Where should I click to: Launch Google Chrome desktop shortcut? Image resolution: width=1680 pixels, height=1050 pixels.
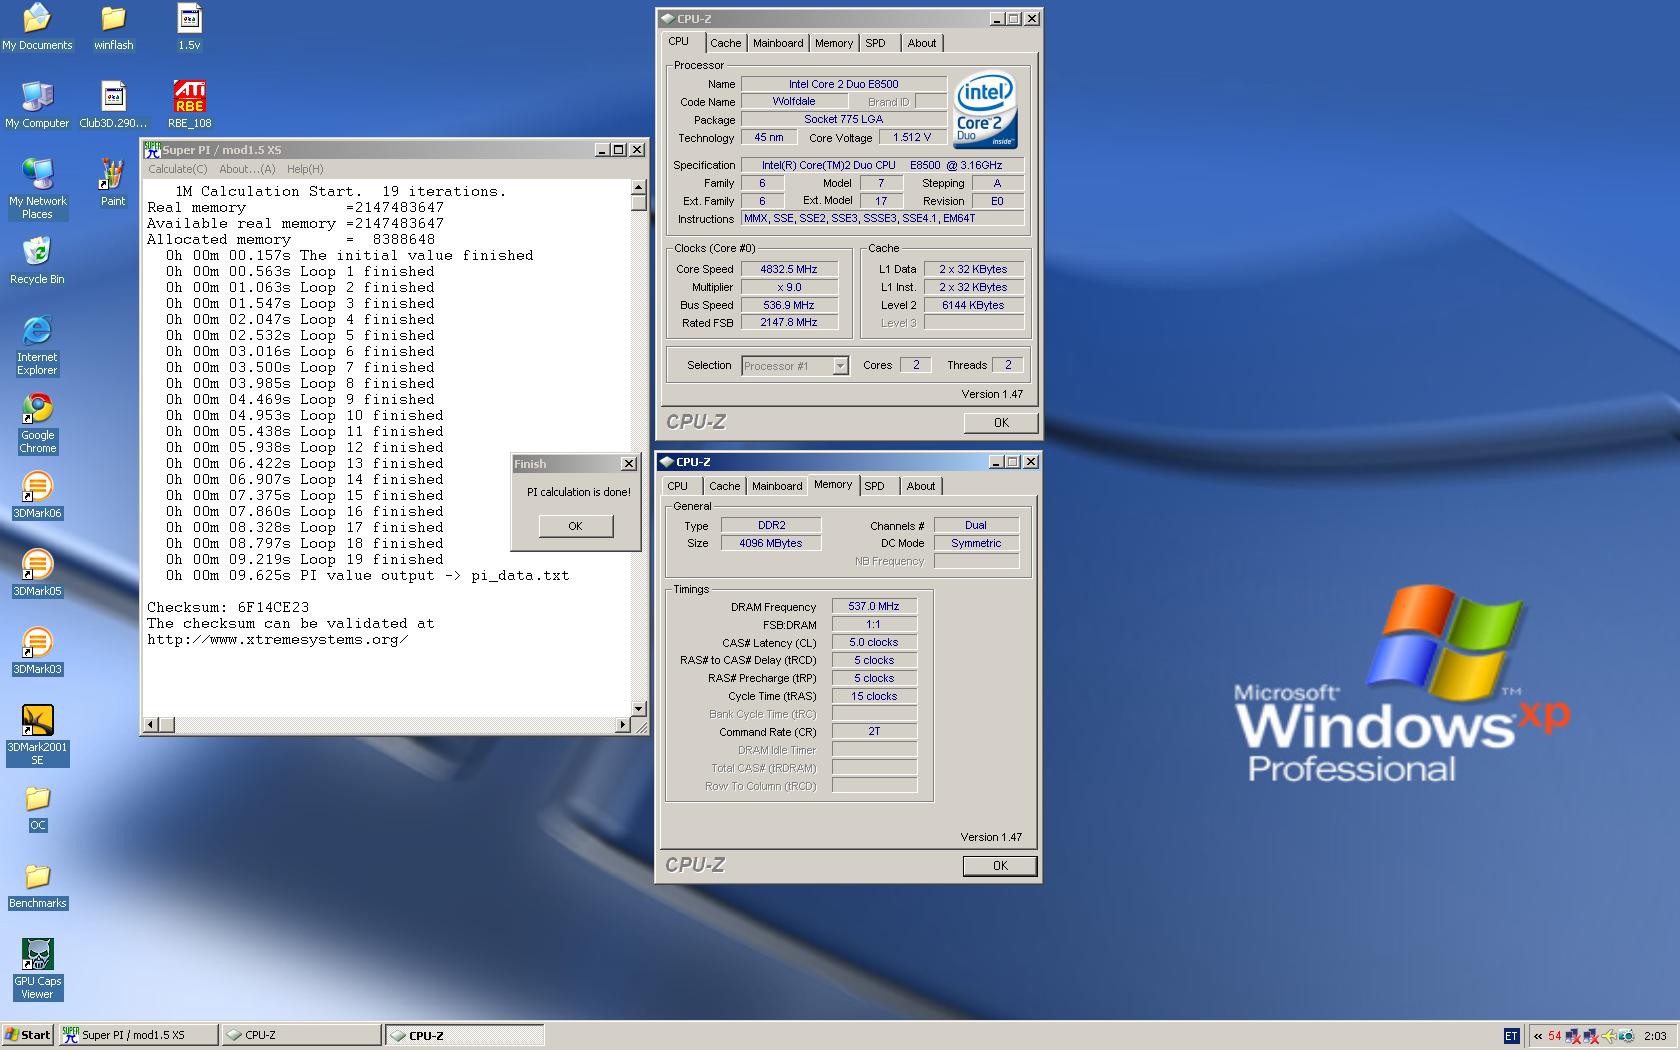[x=37, y=423]
